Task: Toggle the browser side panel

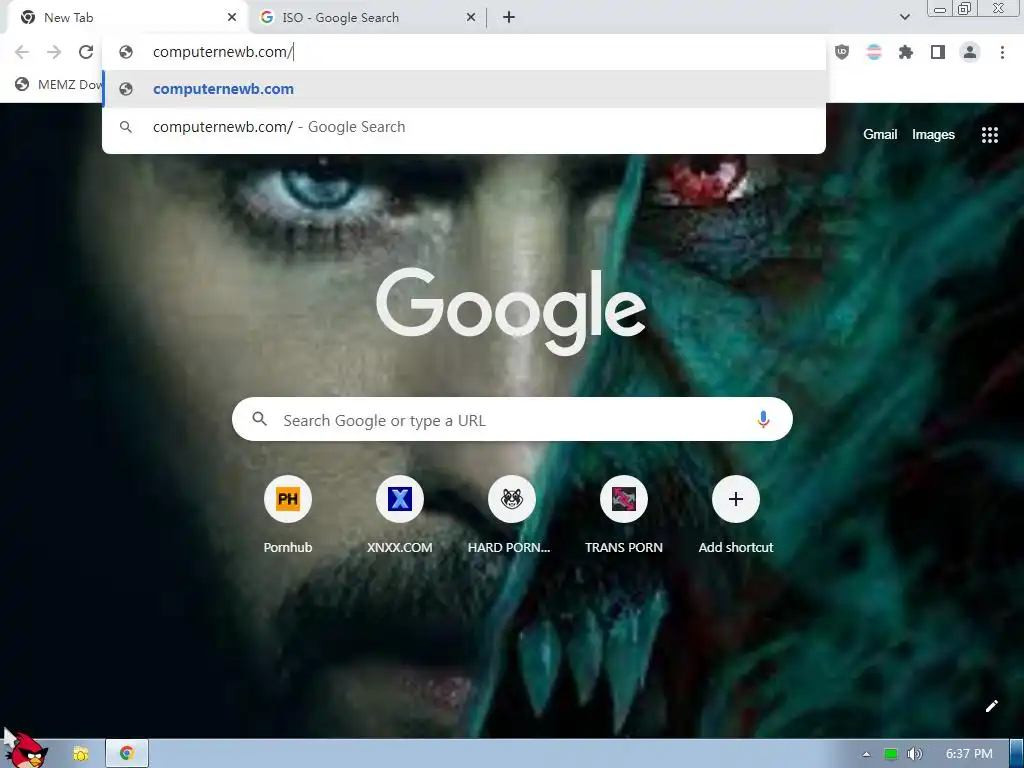Action: click(x=938, y=52)
